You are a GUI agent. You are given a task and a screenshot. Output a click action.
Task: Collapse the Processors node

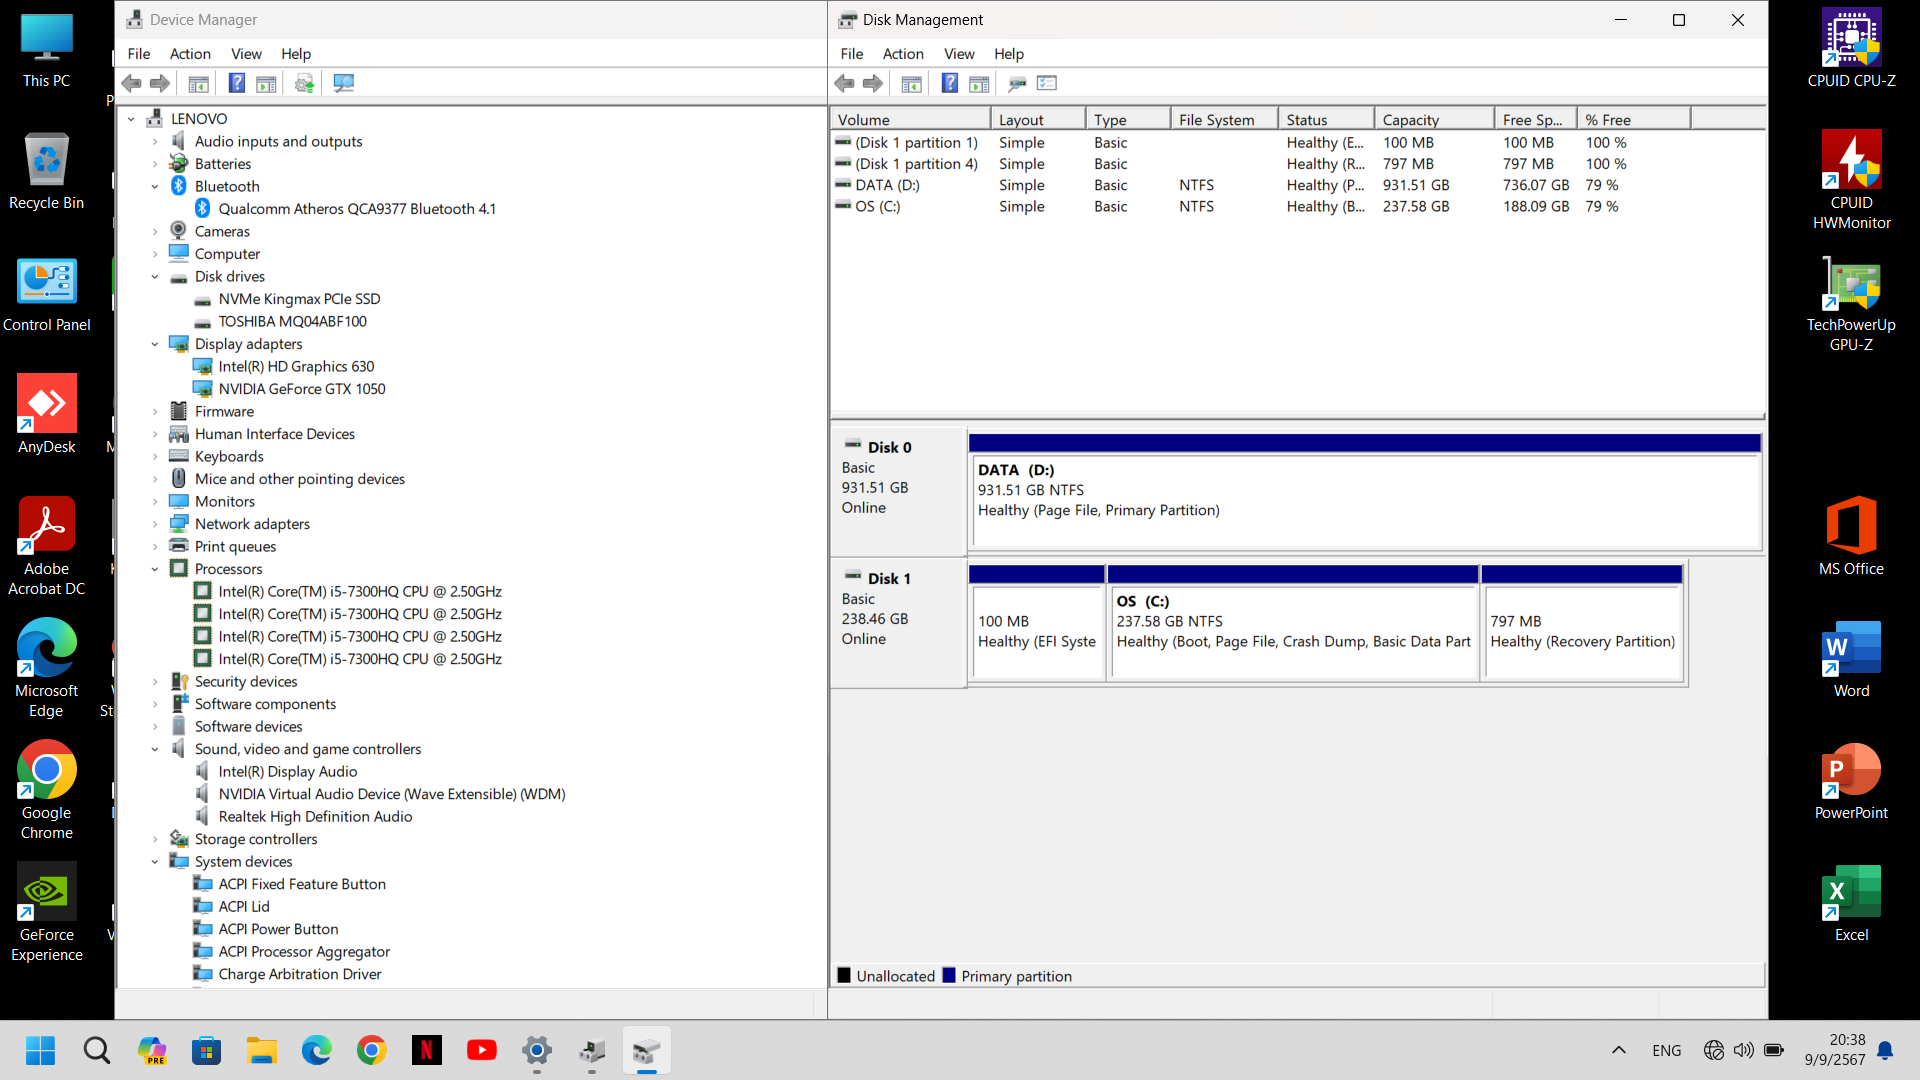(155, 569)
